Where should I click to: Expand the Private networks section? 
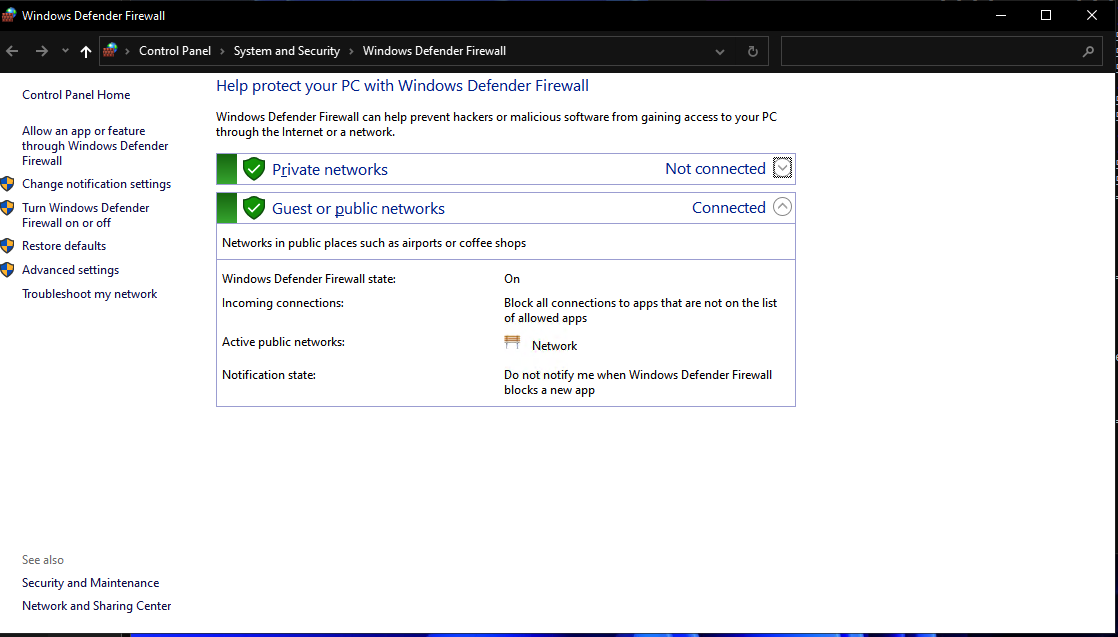tap(781, 168)
